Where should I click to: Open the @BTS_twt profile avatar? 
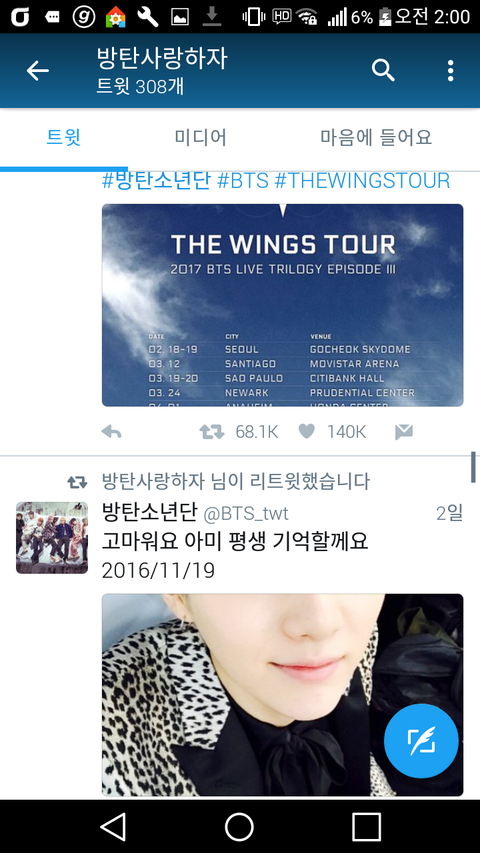(x=52, y=537)
